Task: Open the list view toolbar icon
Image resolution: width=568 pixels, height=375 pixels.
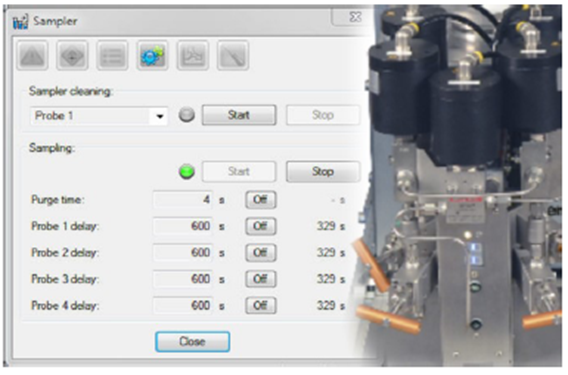Action: click(x=112, y=55)
